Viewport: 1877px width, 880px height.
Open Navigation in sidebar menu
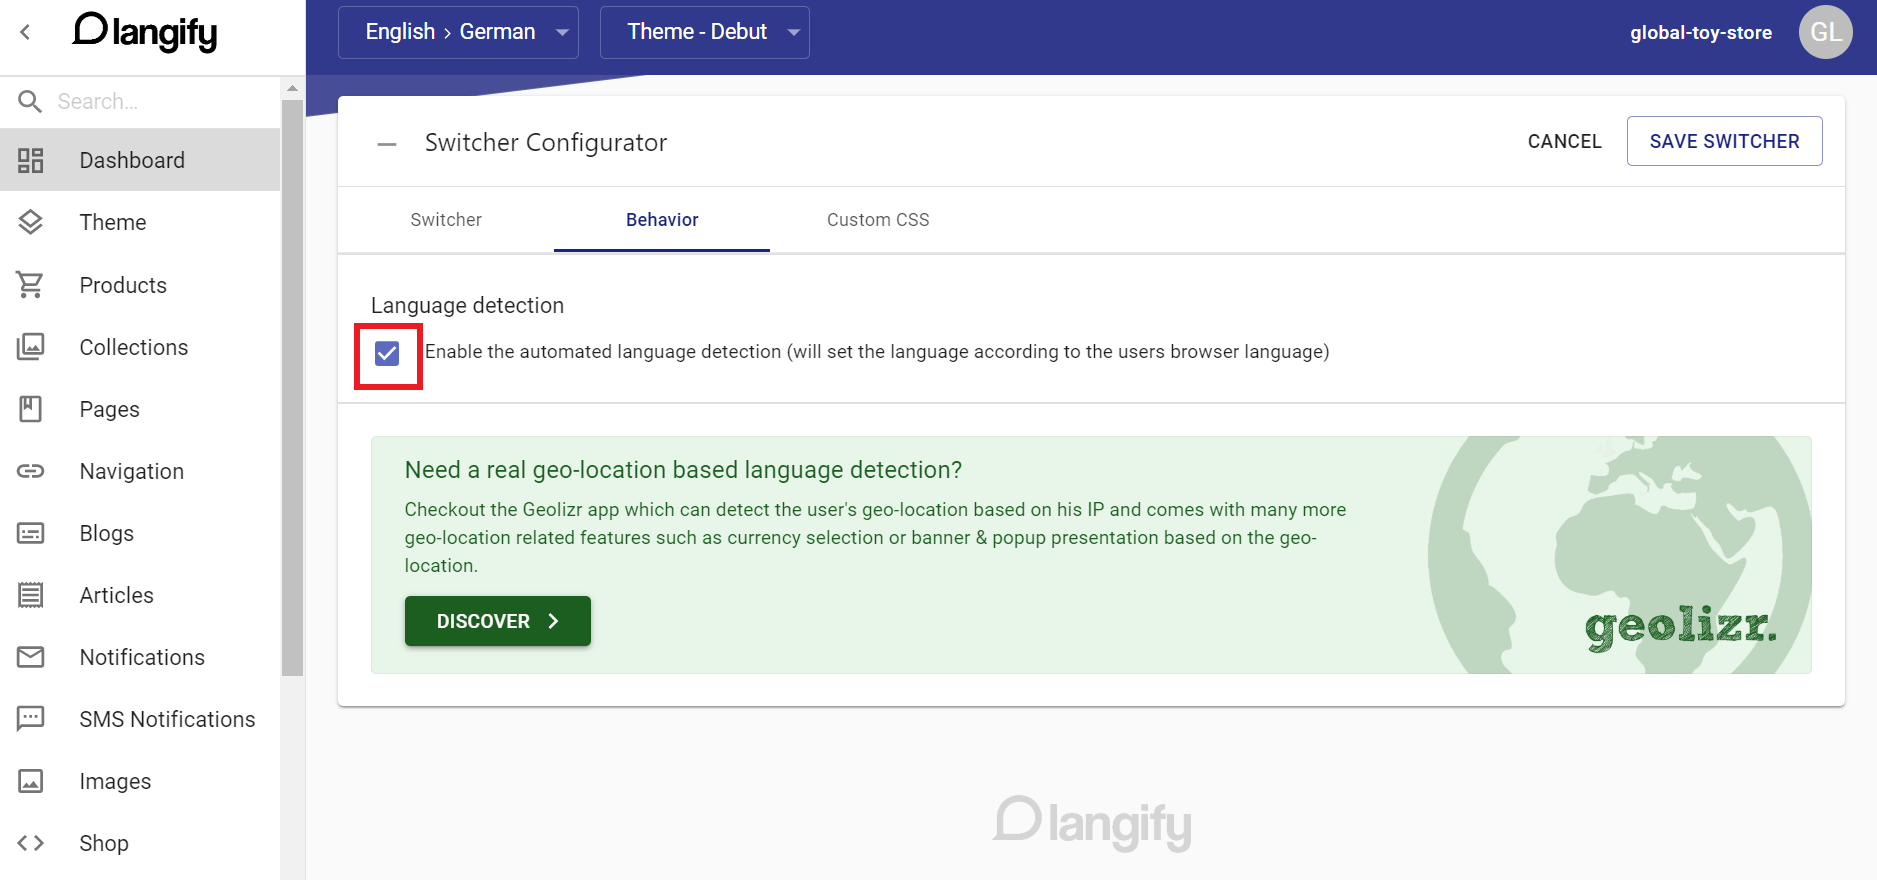pos(140,471)
